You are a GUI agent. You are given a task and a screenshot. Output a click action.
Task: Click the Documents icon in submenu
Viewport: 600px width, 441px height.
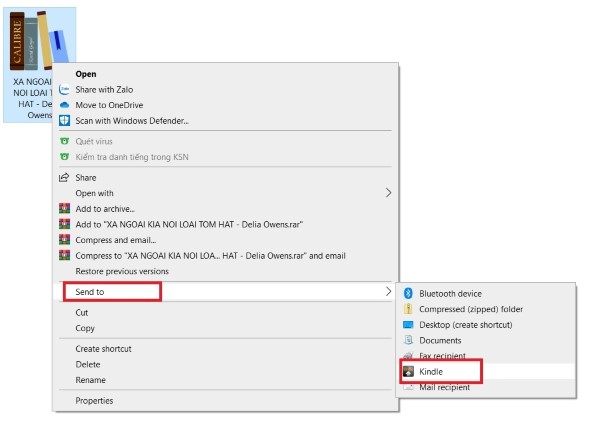407,340
